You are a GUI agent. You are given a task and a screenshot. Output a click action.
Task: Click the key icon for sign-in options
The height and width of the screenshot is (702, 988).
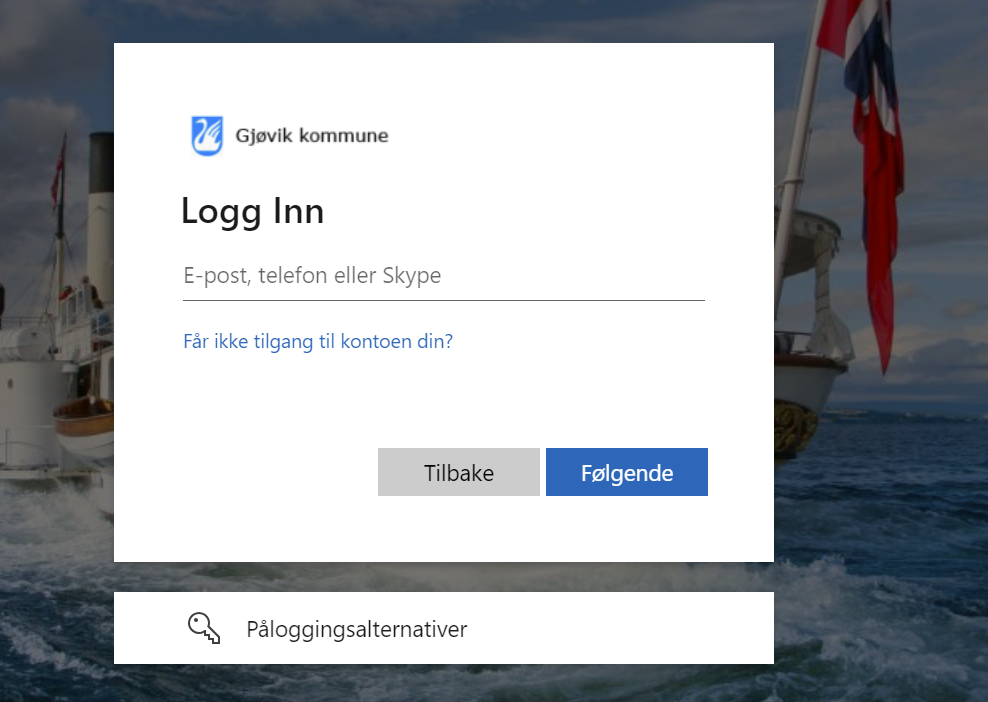pyautogui.click(x=204, y=628)
